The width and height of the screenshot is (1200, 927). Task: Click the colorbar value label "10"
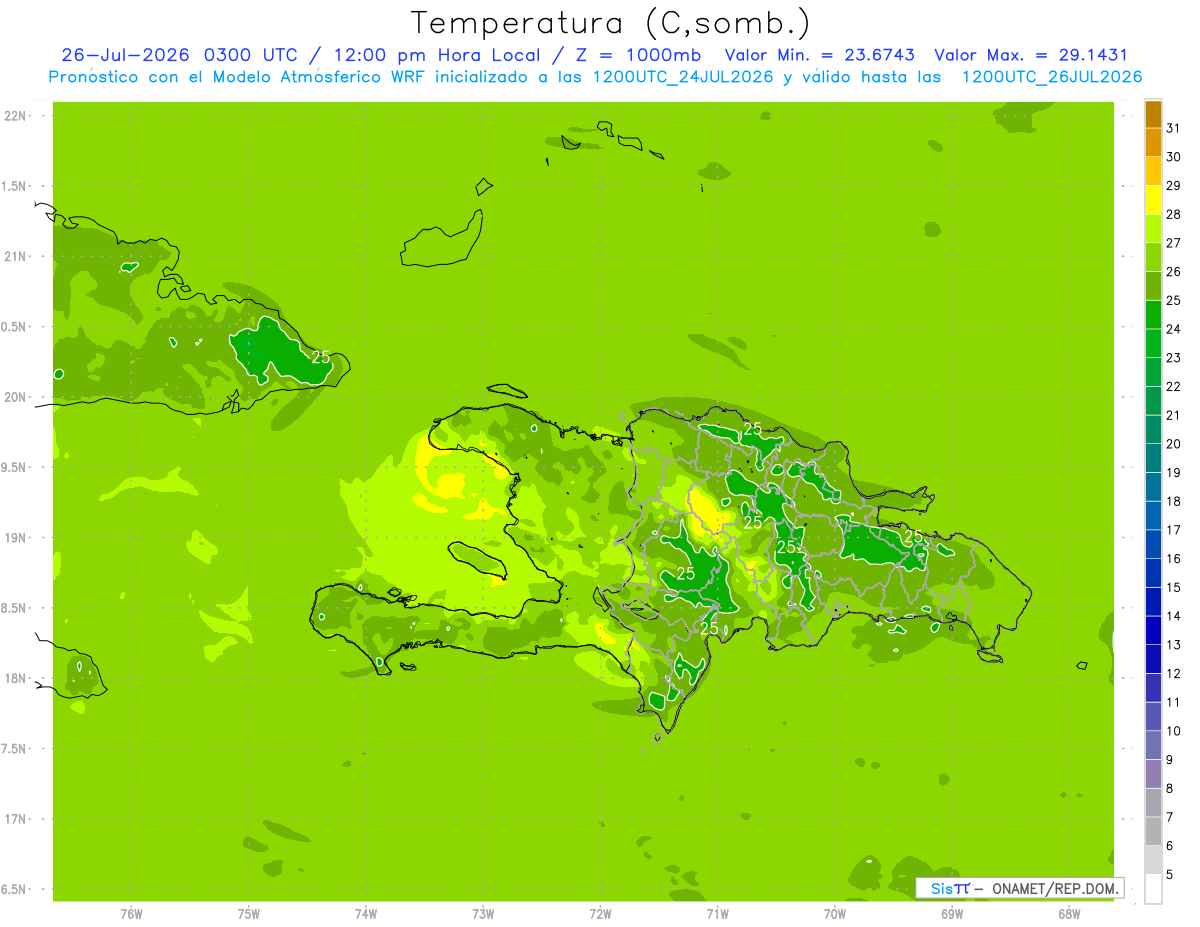pyautogui.click(x=1173, y=731)
